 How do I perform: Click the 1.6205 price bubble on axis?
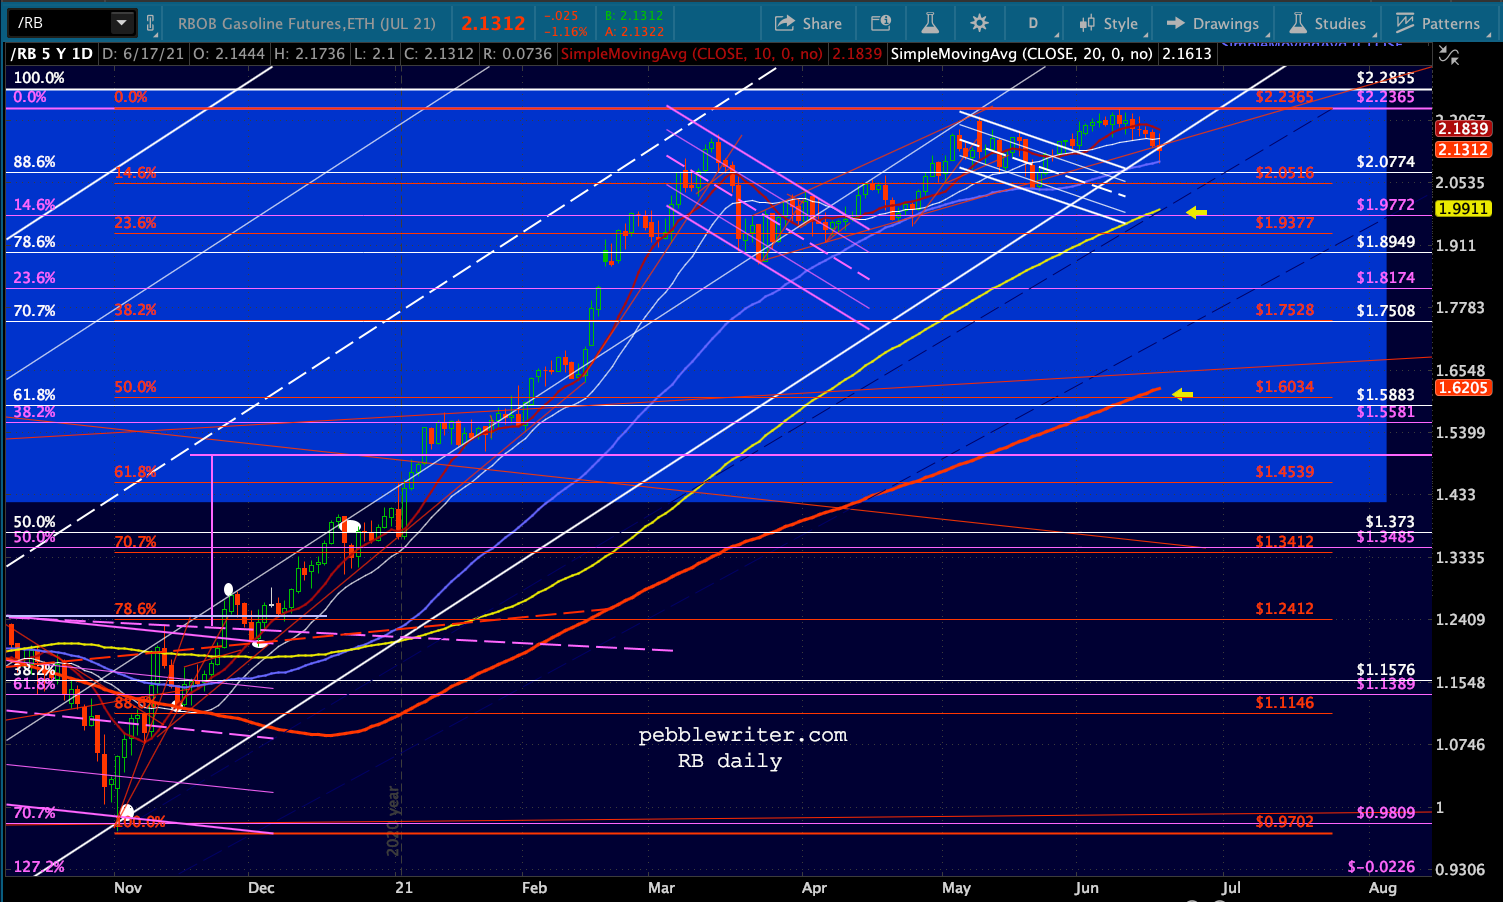pyautogui.click(x=1463, y=388)
